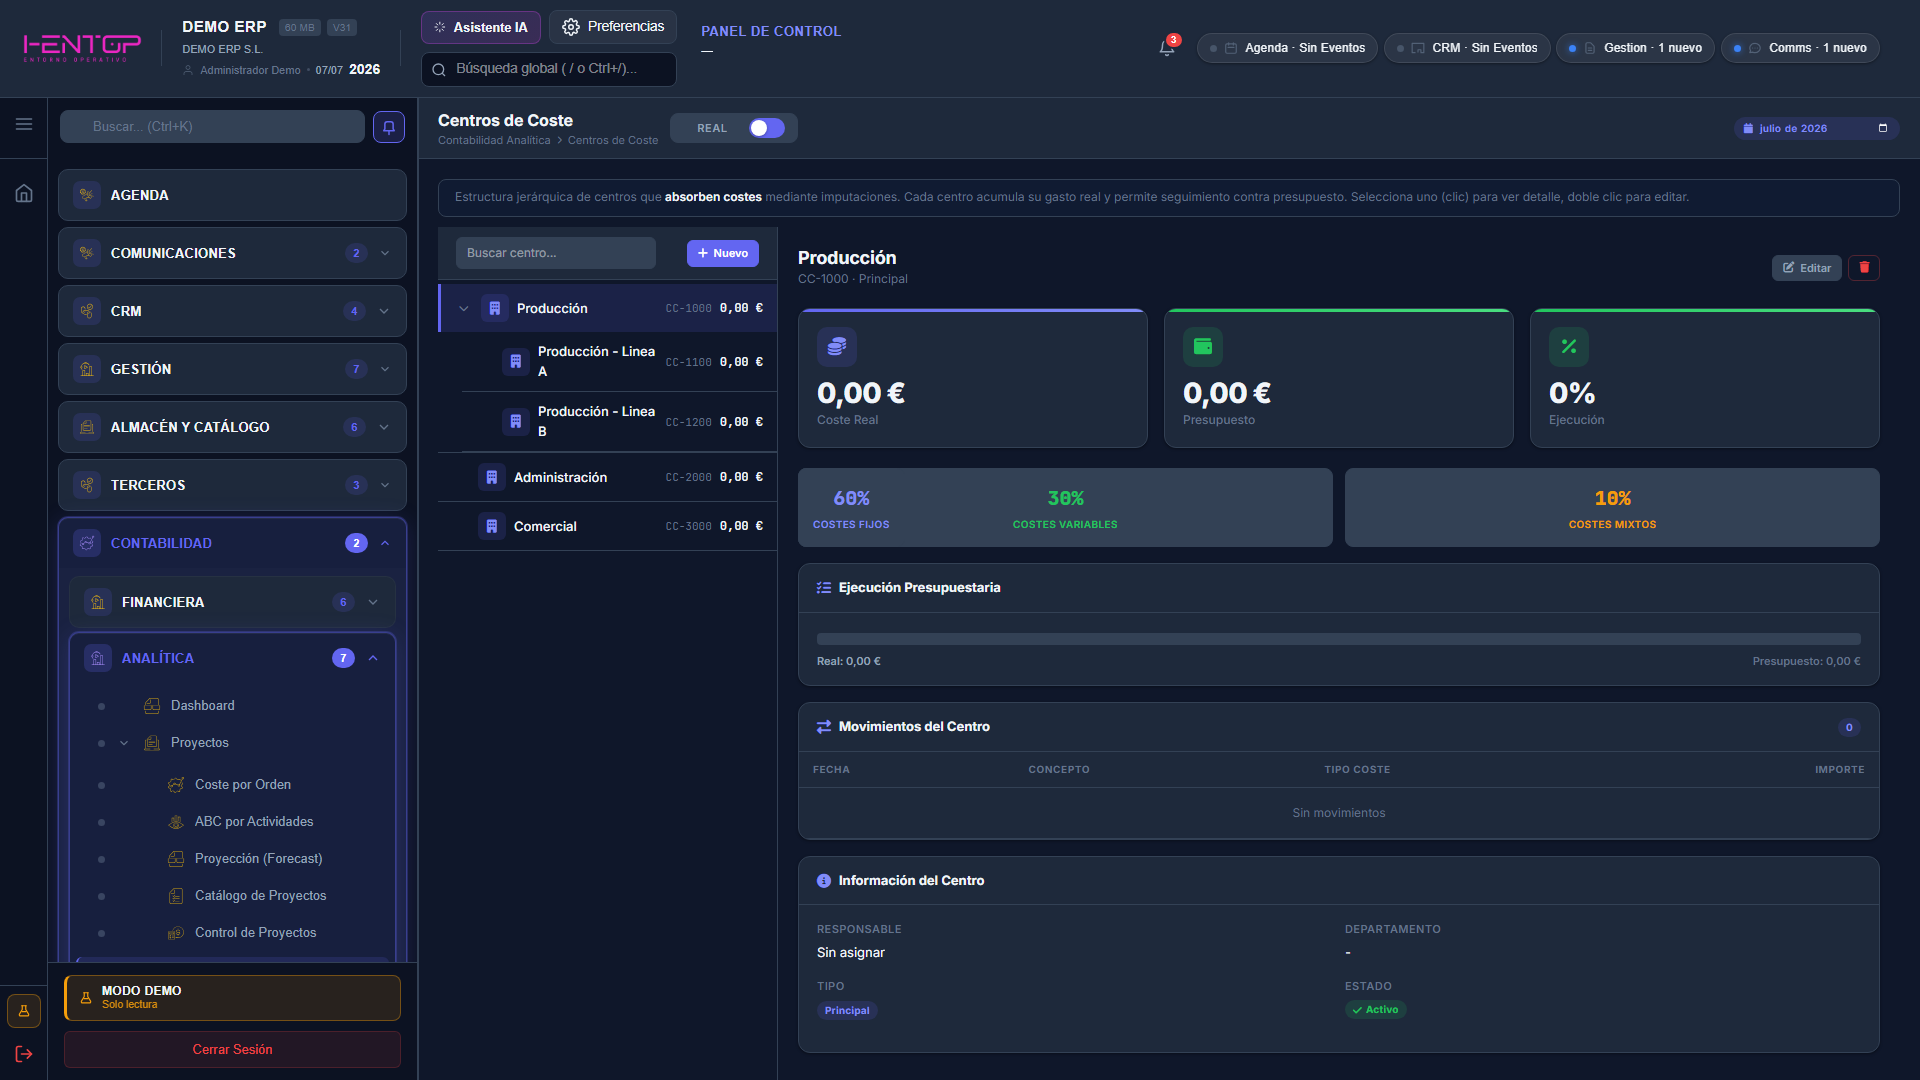Expand the Almacén y Catálogo chevron
This screenshot has width=1920, height=1080.
(x=385, y=427)
